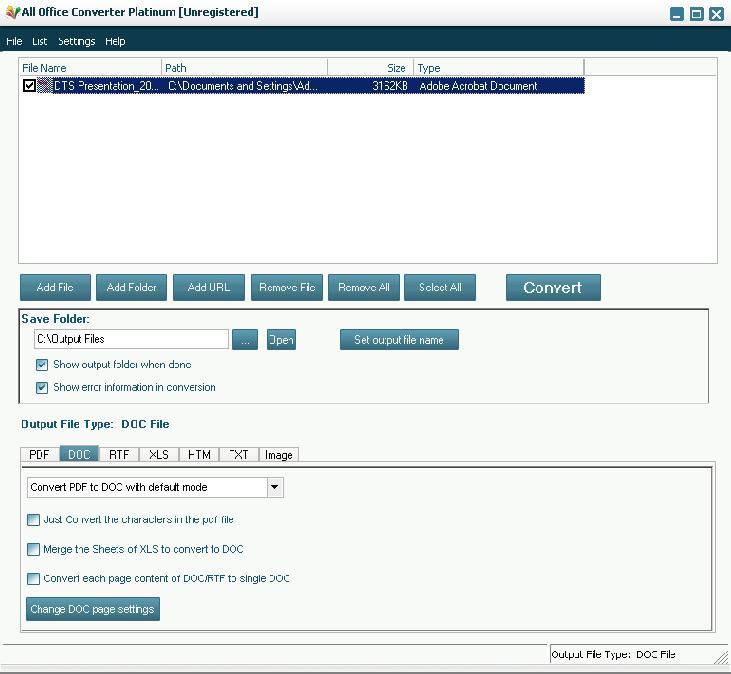Toggle Show error information in conversion

click(42, 387)
